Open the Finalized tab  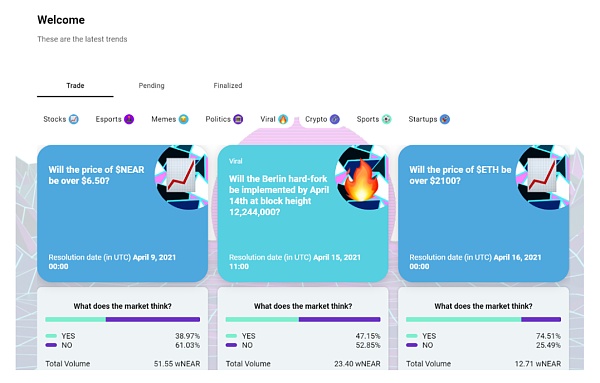pos(228,86)
